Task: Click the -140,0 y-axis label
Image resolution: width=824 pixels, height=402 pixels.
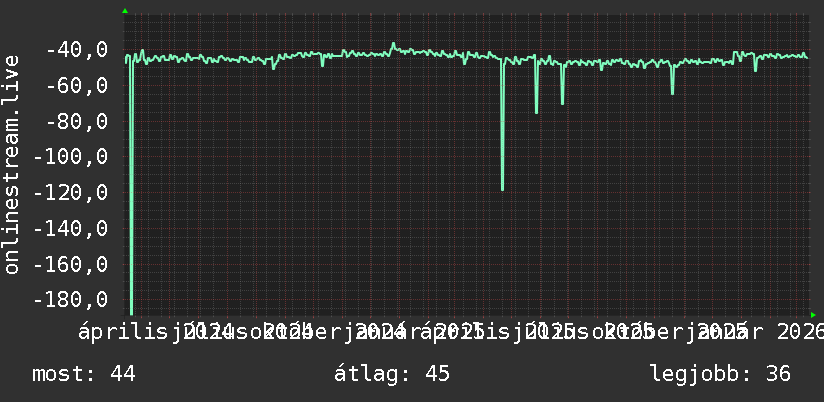Action: [71, 228]
